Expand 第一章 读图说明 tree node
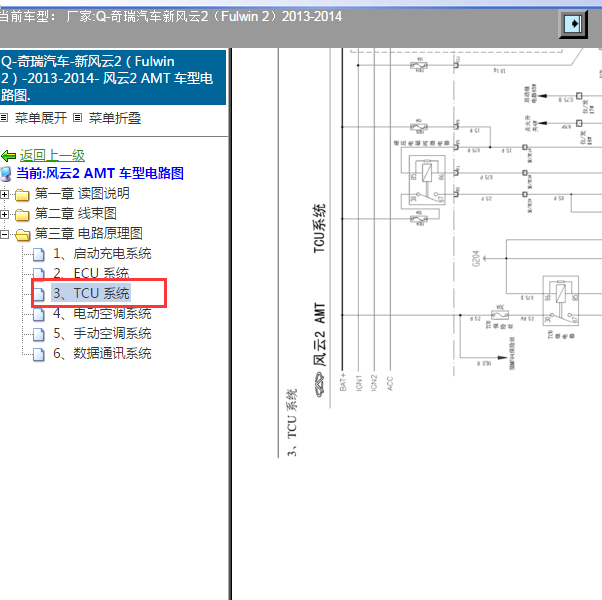The height and width of the screenshot is (600, 602). point(4,194)
